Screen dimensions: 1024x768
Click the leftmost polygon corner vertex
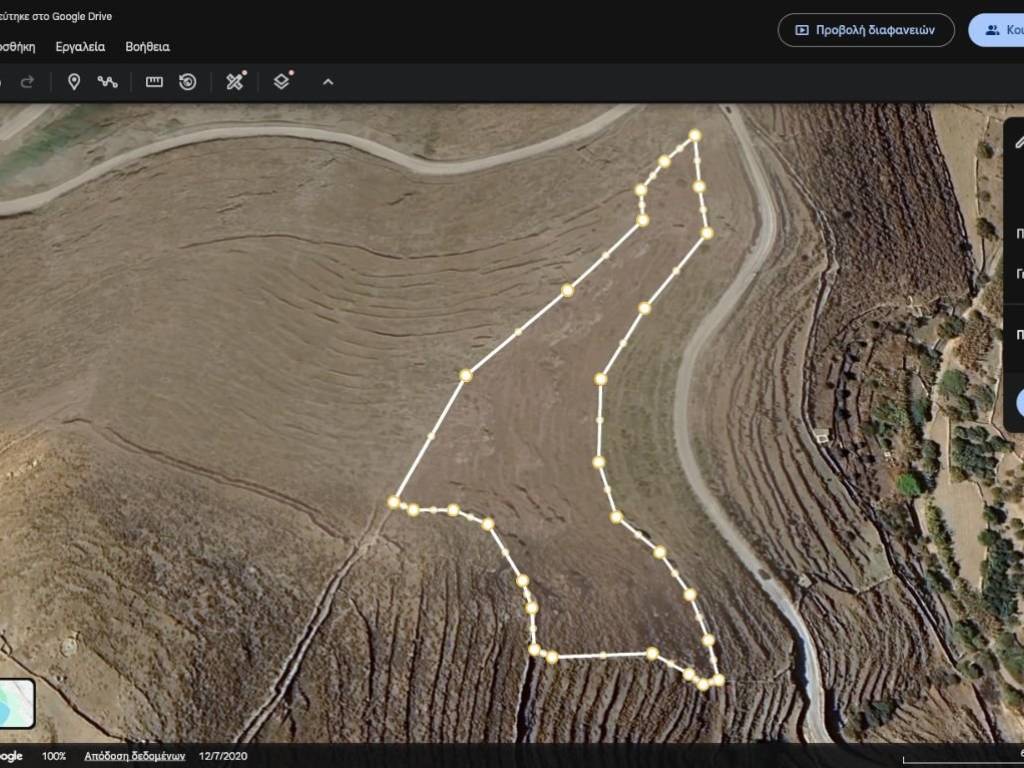(393, 502)
